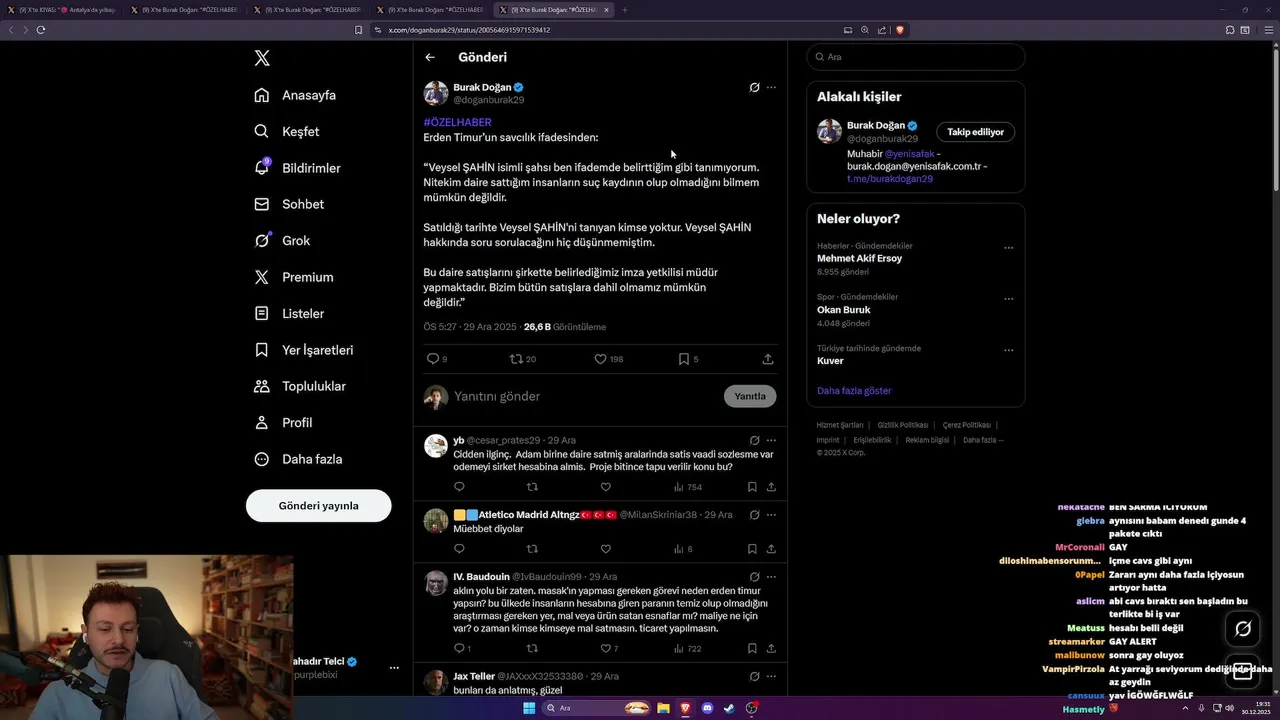Bookmark IV. Baudouin's reply

point(752,649)
